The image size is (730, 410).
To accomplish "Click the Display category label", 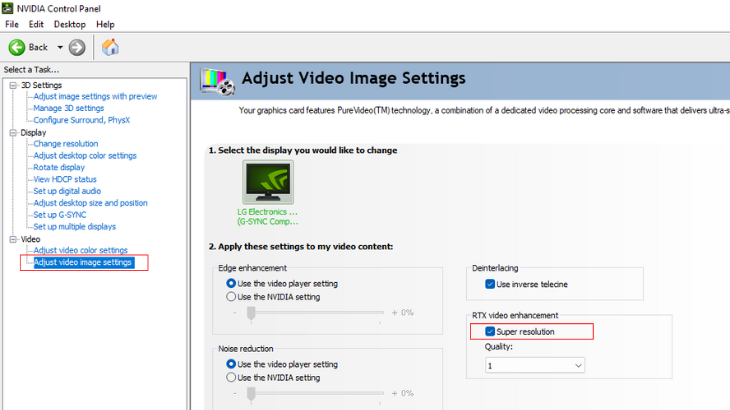I will click(x=33, y=133).
